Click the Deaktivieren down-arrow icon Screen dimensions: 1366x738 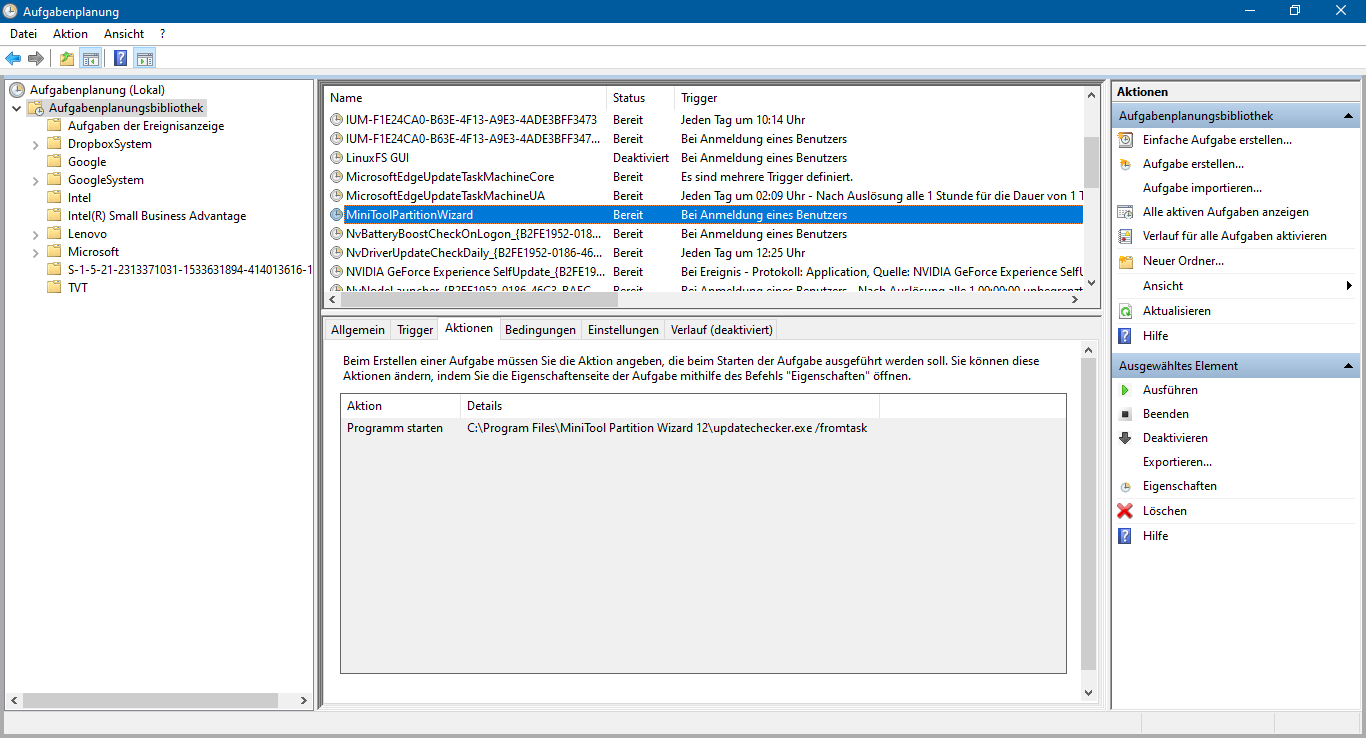(1125, 438)
